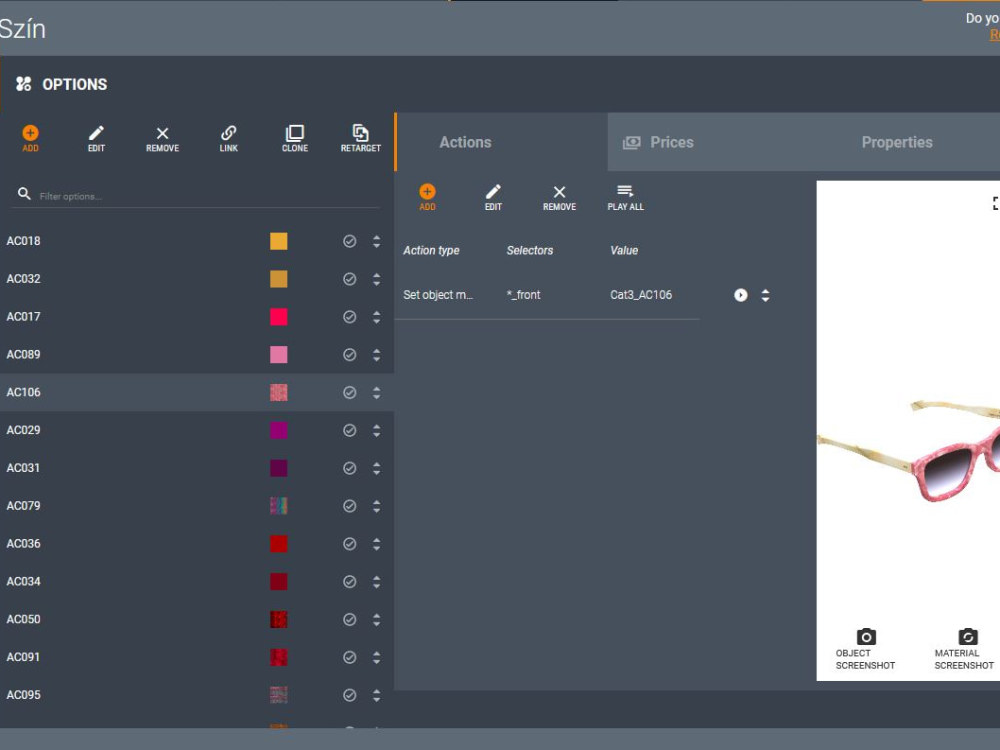Toggle the check circle for AC017
The image size is (1000, 750).
[349, 317]
